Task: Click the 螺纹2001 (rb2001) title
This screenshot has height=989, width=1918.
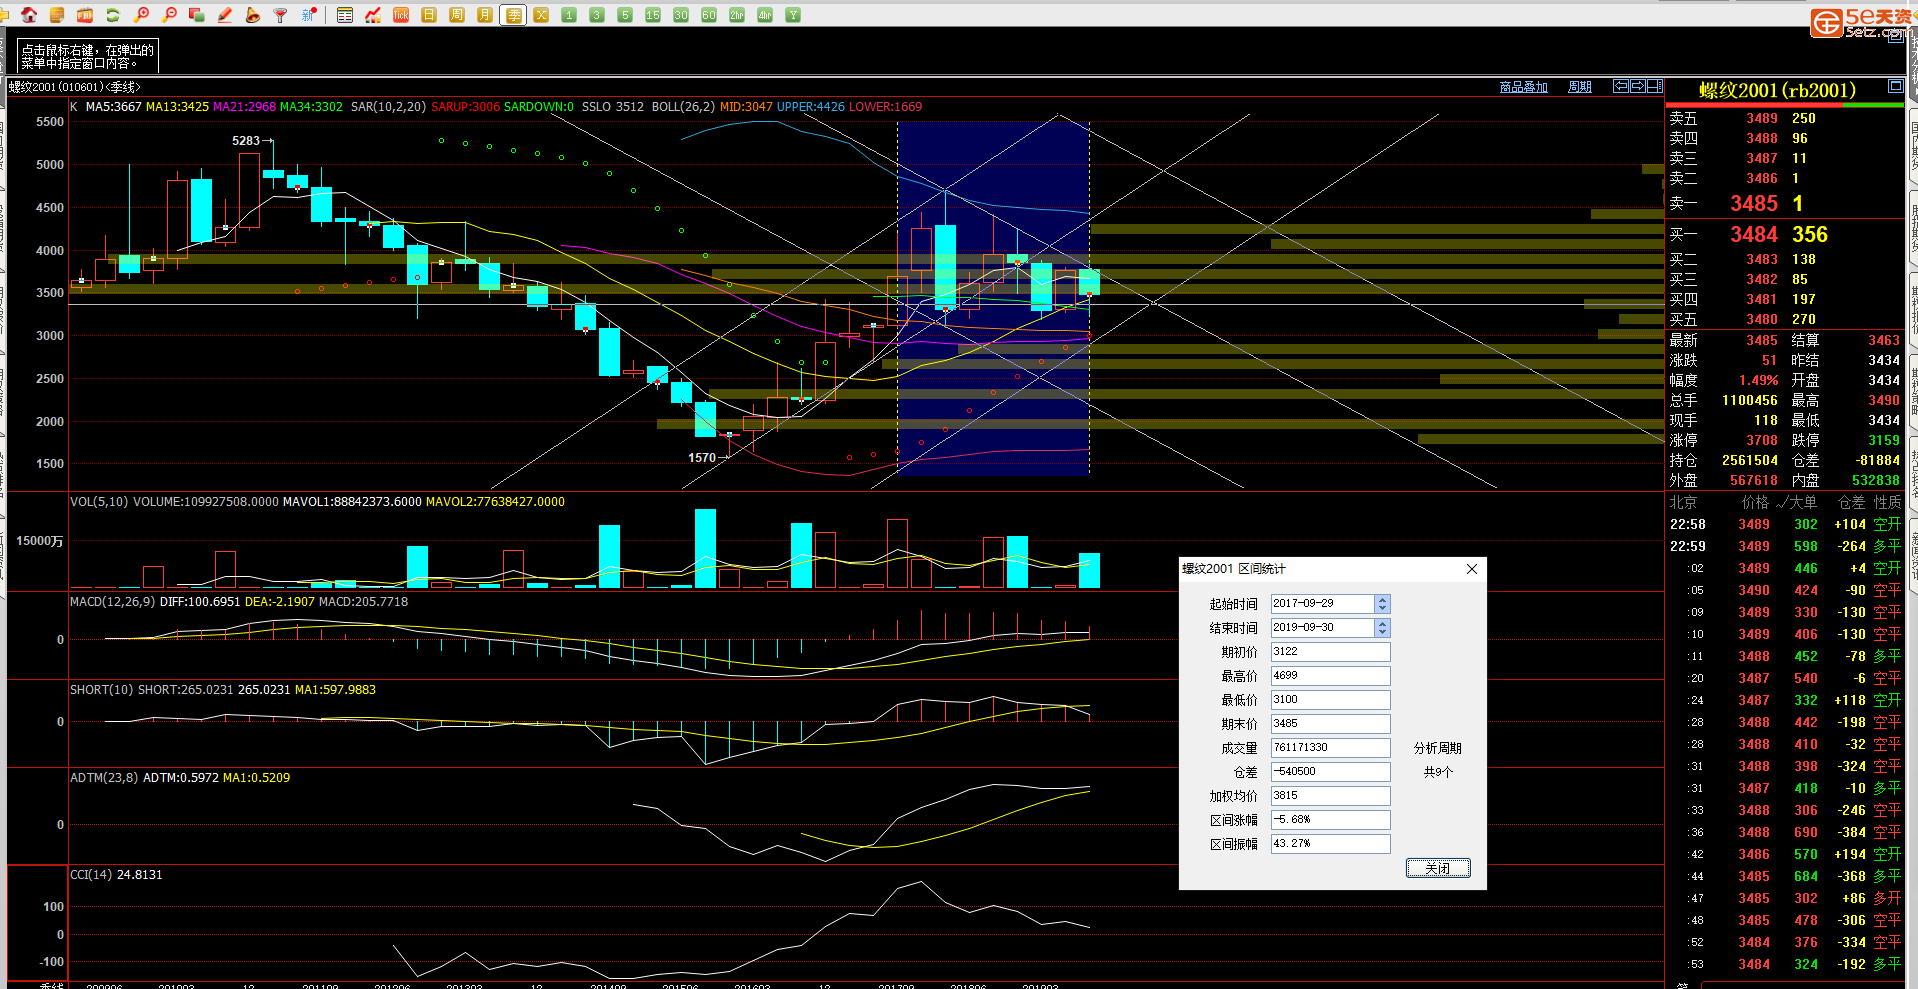Action: [1777, 91]
